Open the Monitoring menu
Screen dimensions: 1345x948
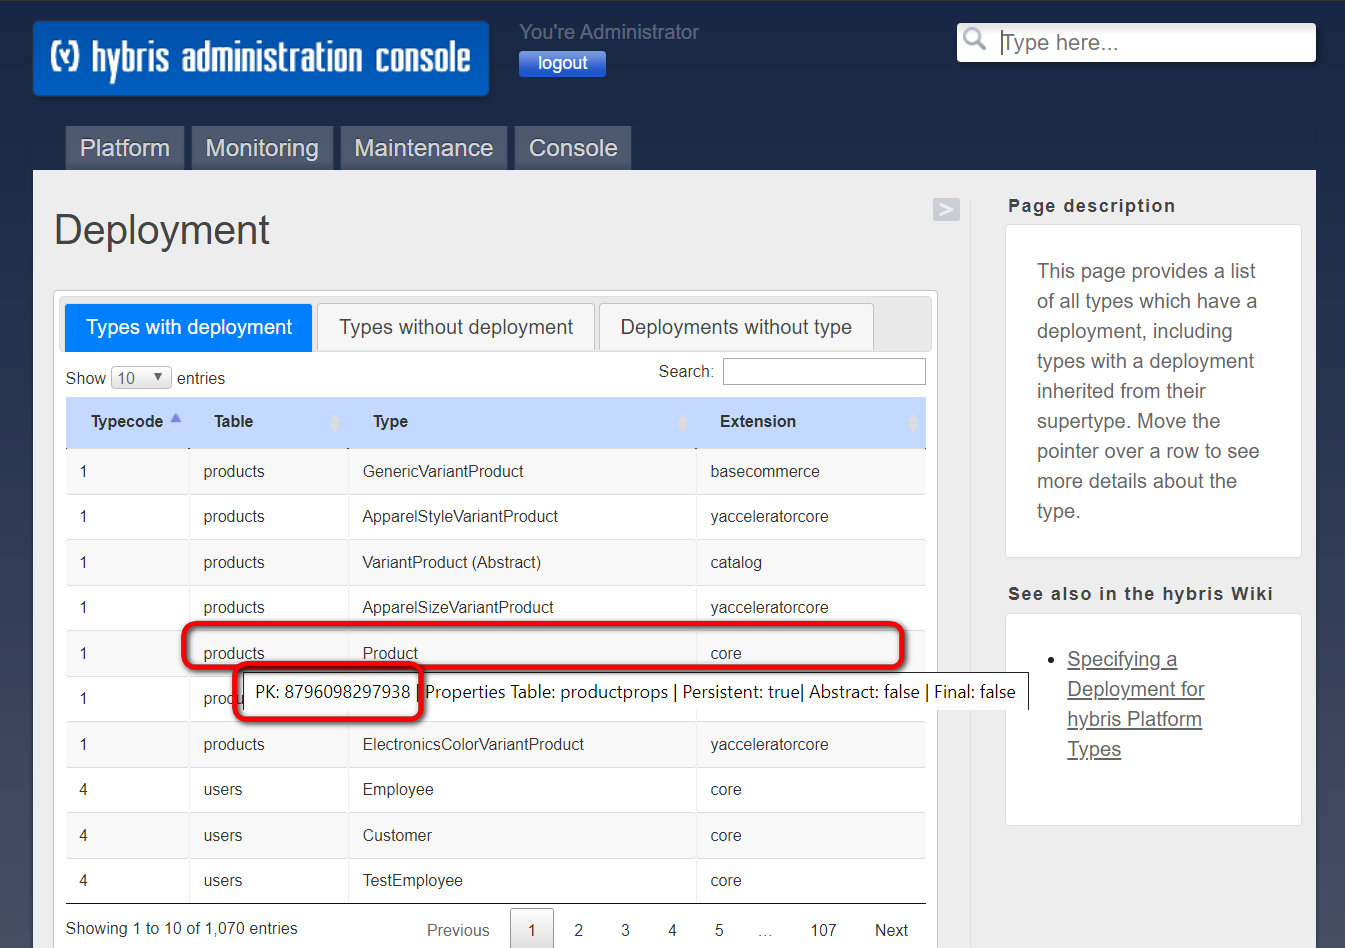(x=262, y=148)
